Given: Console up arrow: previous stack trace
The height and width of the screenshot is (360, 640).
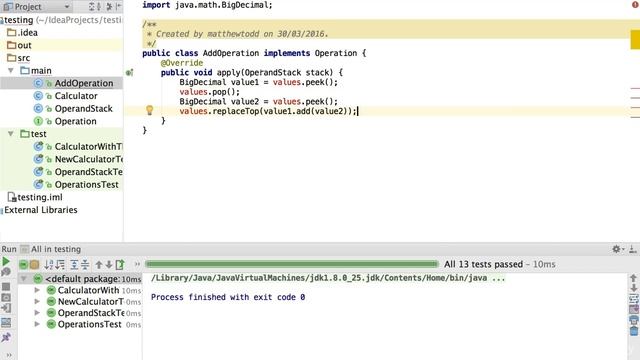Looking at the screenshot, I should click(x=633, y=278).
